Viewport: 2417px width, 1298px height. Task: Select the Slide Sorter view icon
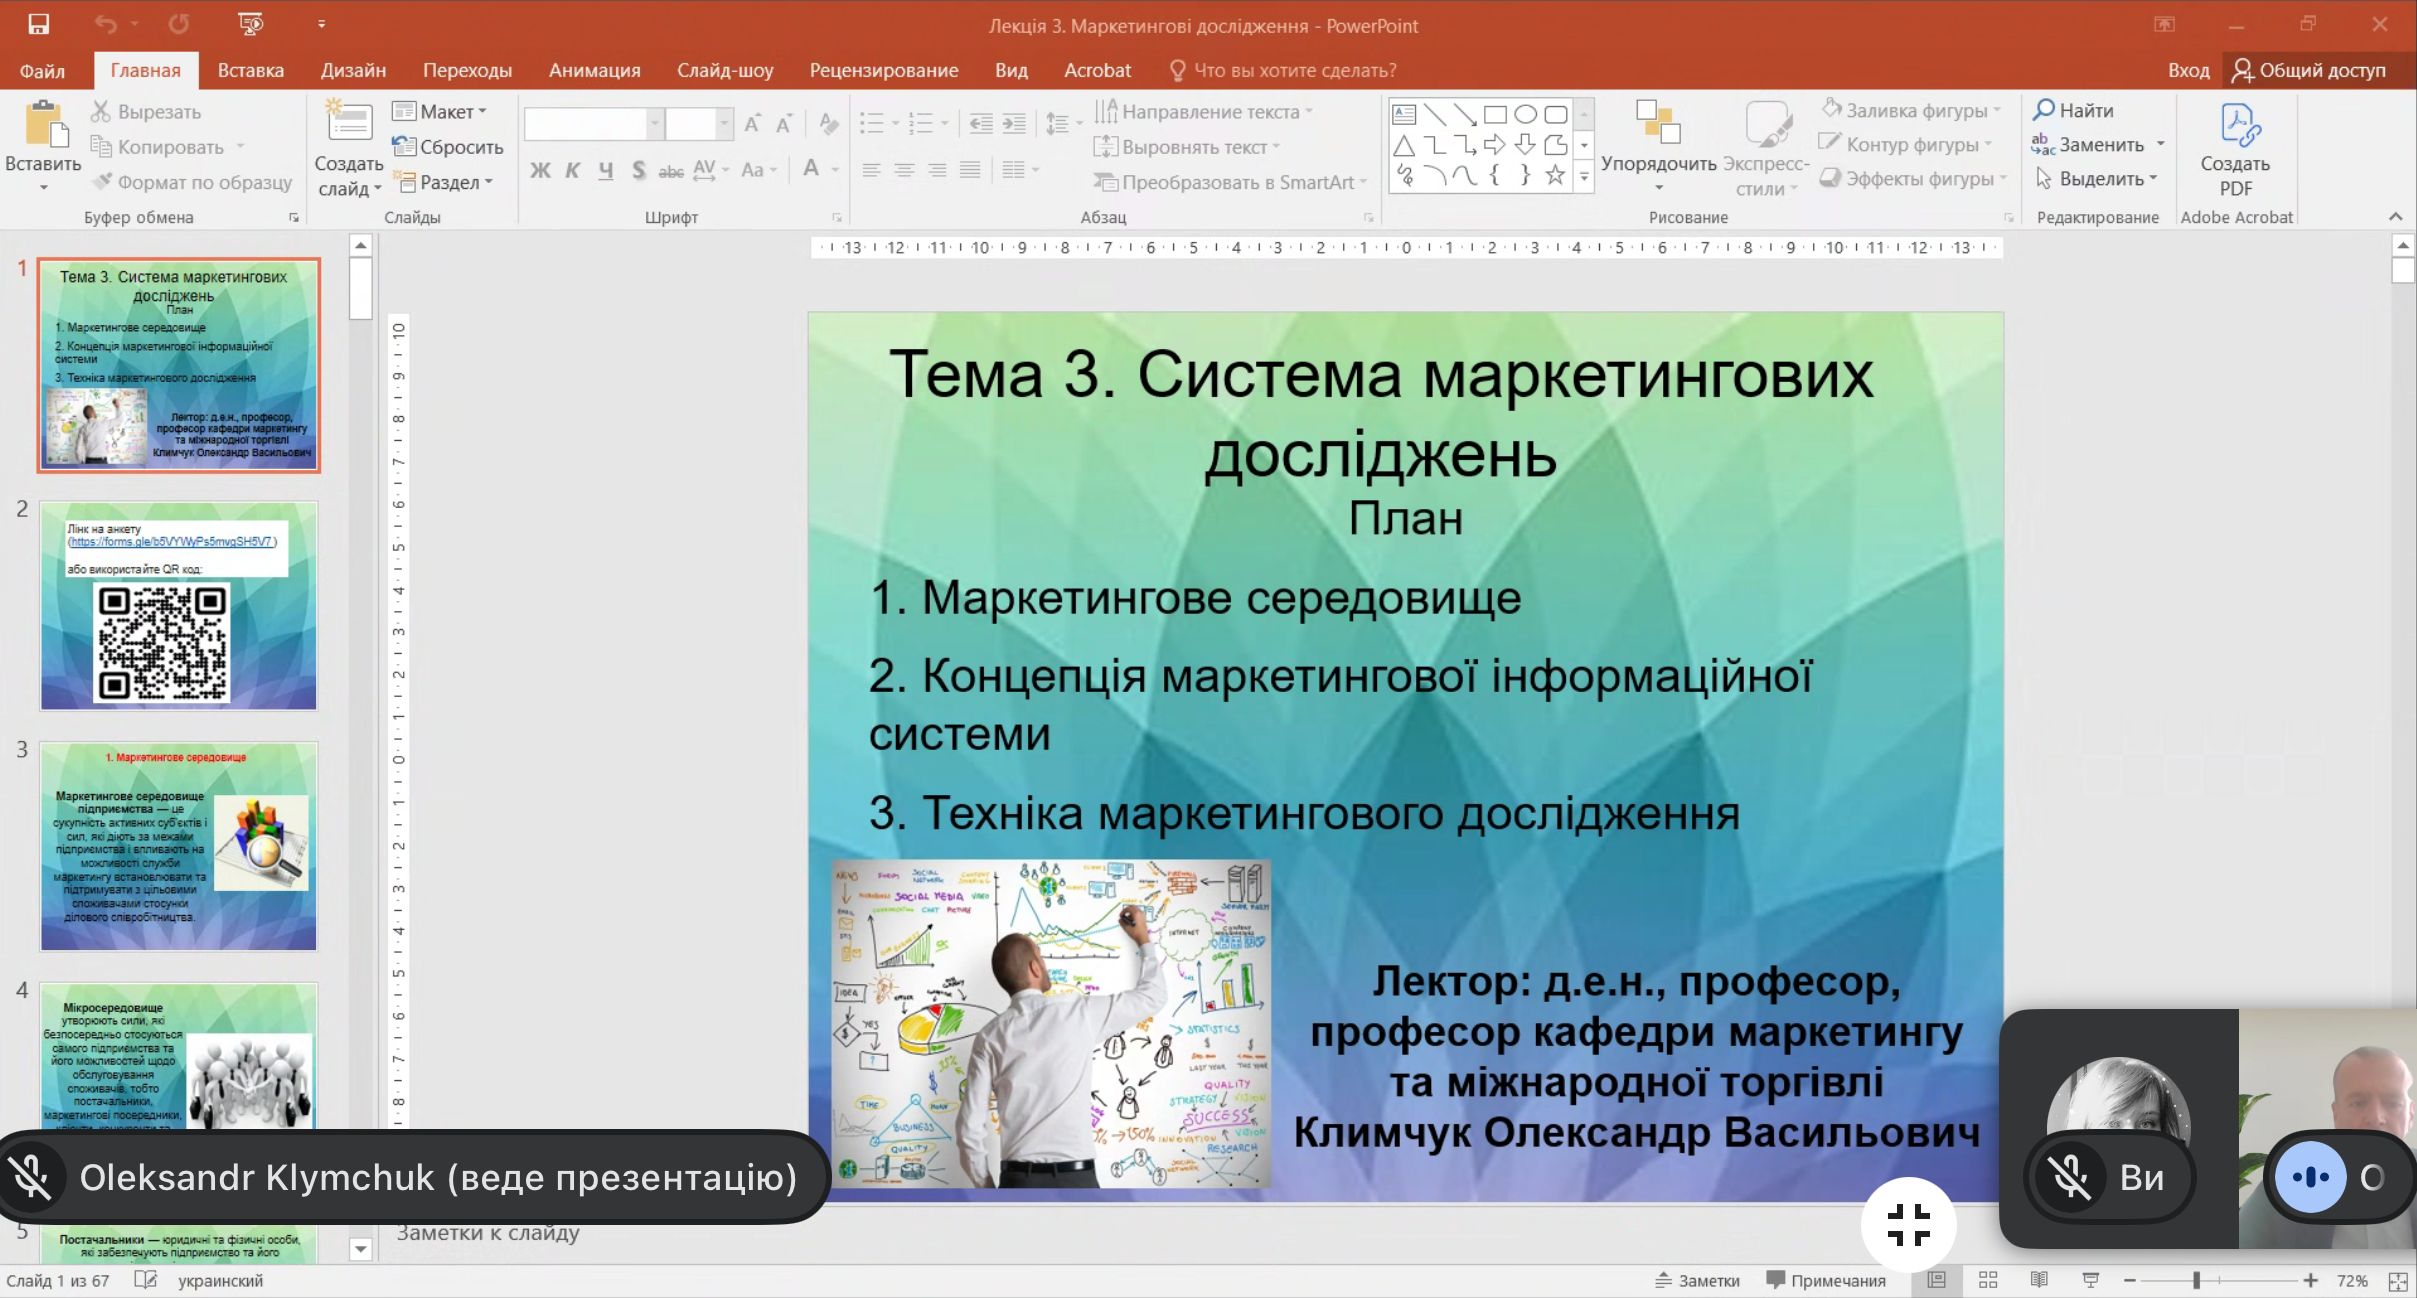pyautogui.click(x=1988, y=1280)
